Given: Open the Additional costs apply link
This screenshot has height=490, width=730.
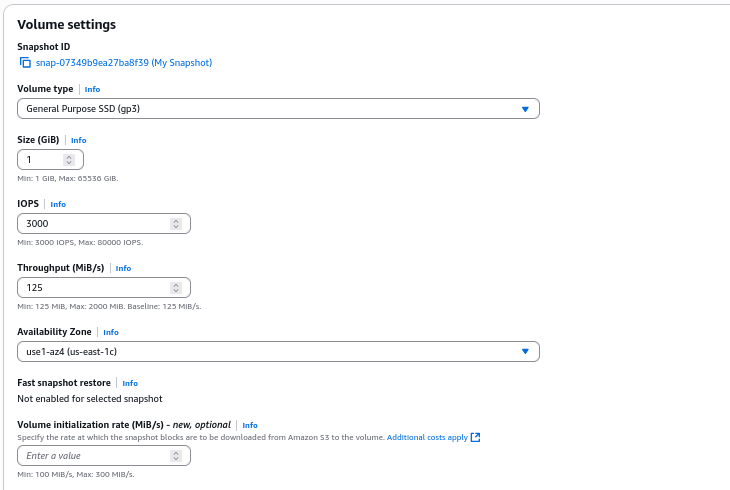Looking at the screenshot, I should 428,437.
